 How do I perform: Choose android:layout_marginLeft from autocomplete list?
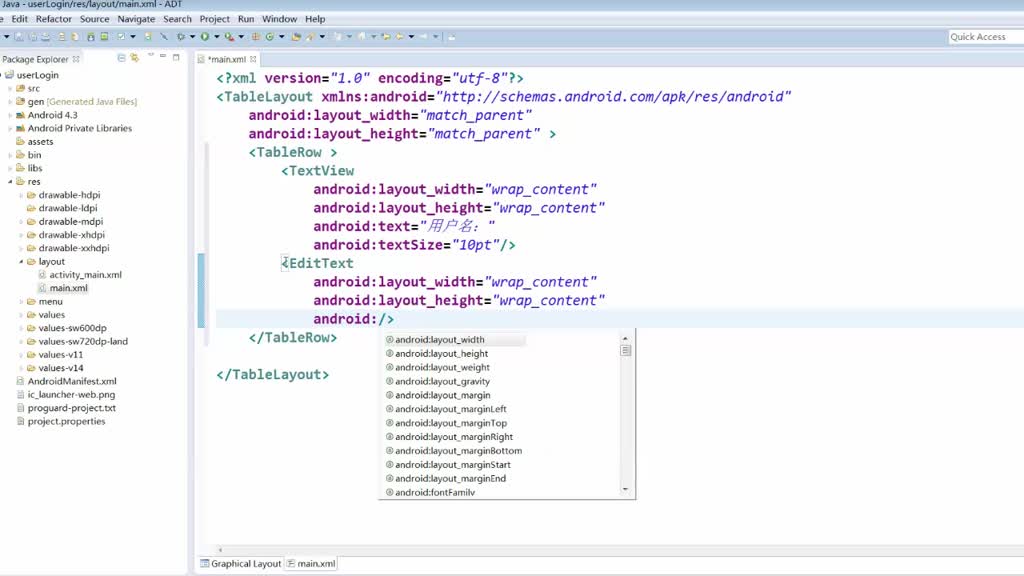point(451,409)
